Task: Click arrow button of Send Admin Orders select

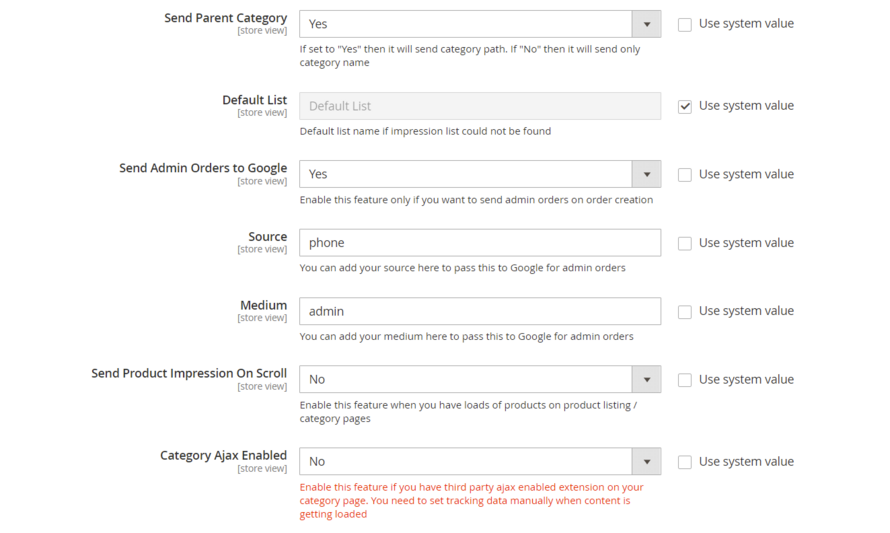Action: coord(646,174)
